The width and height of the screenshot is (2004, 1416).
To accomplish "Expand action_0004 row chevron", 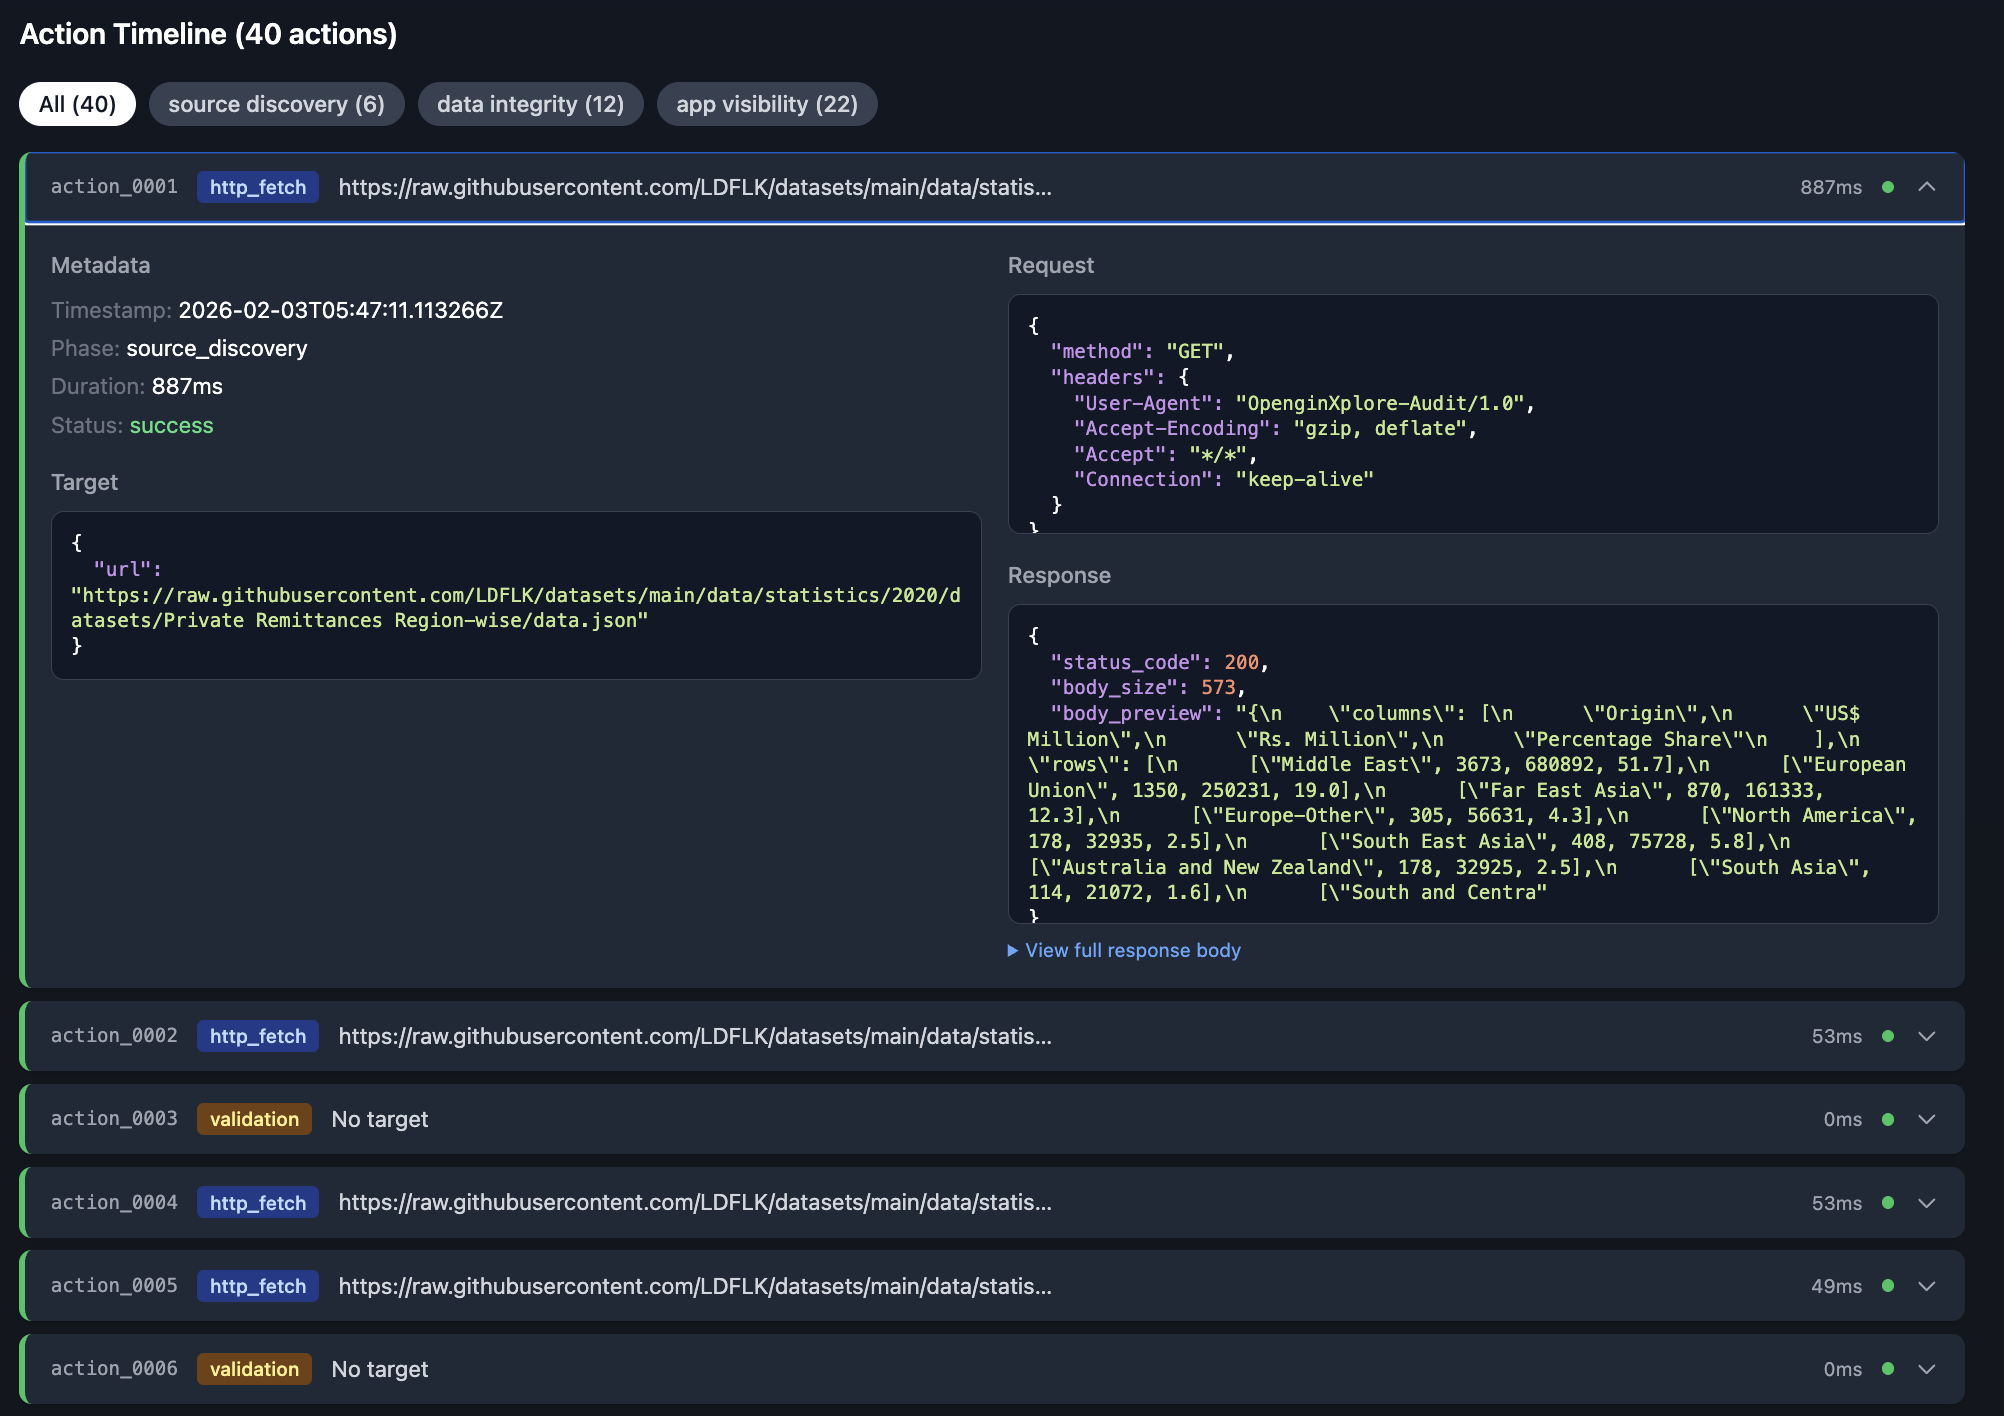I will (x=1926, y=1203).
